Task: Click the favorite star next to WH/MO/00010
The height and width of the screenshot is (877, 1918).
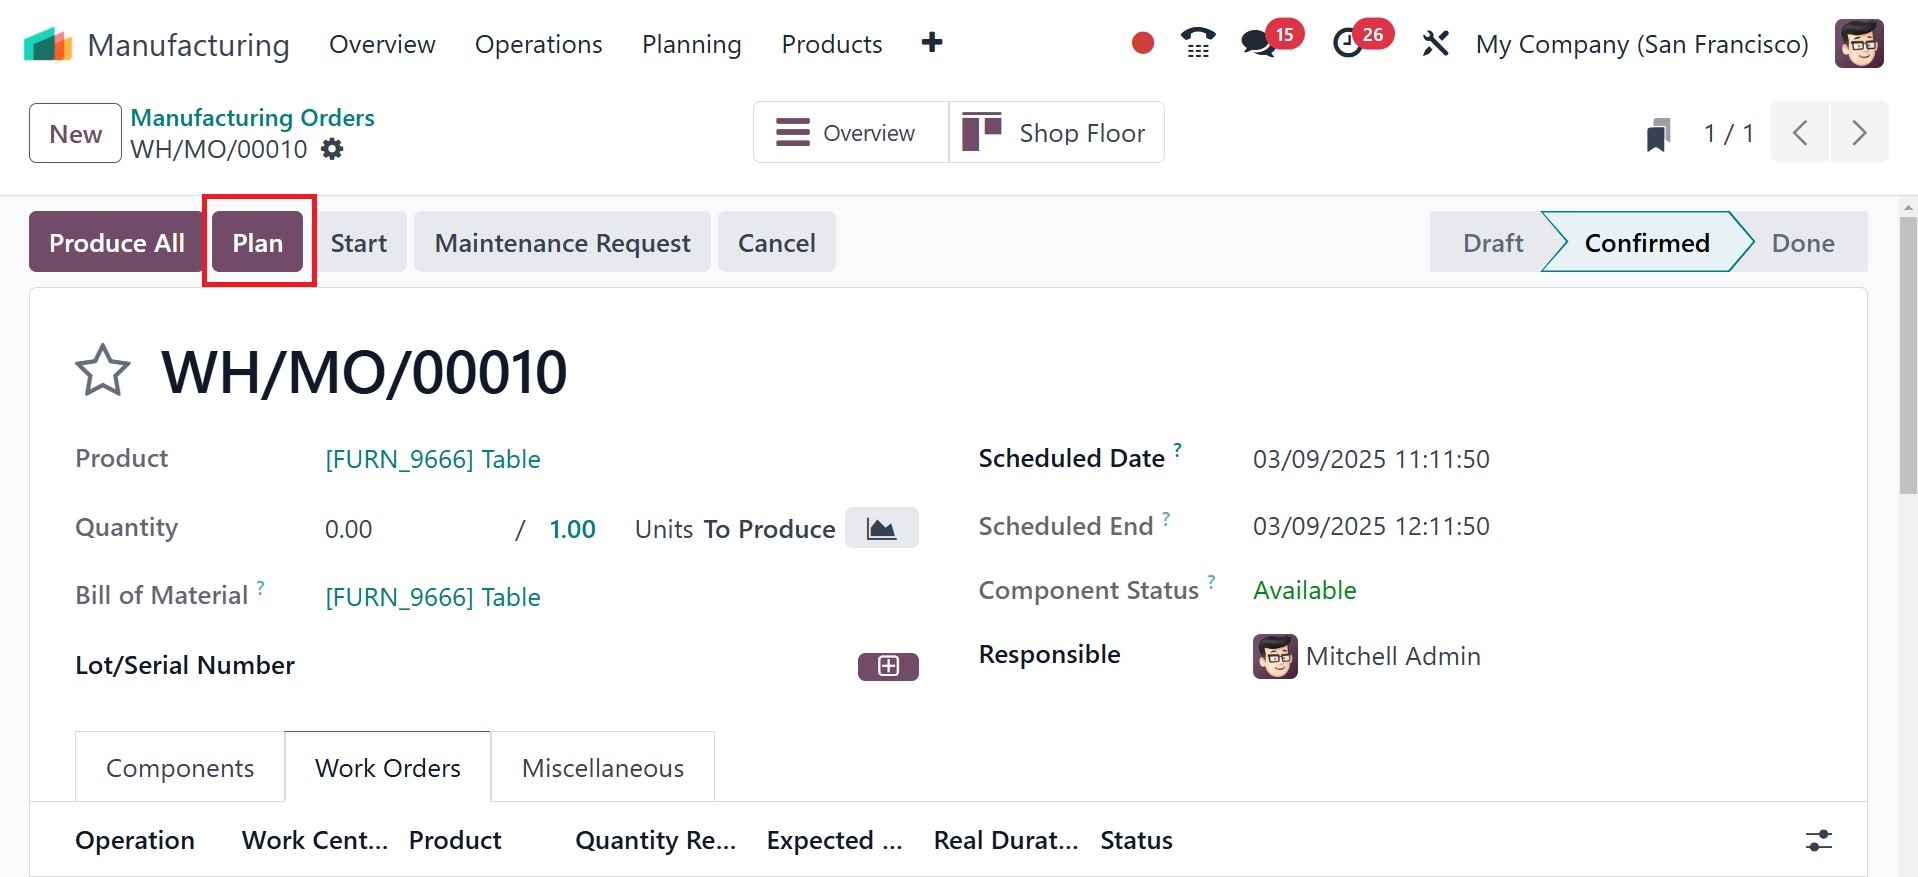Action: [102, 371]
